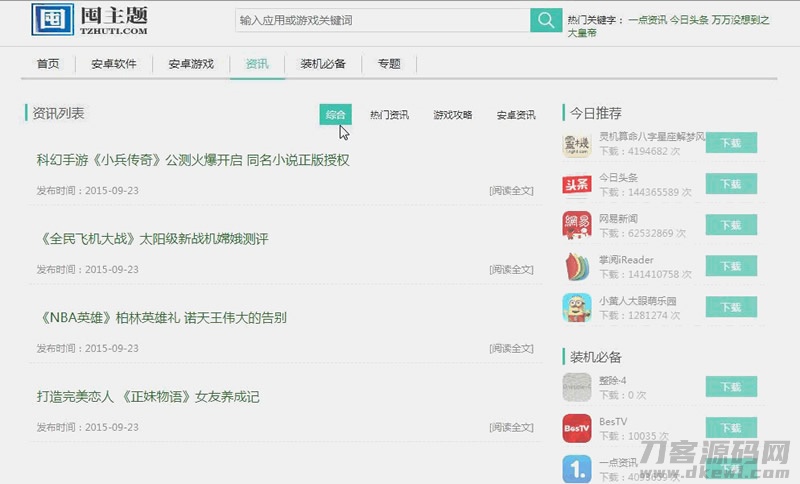Click the 网易新闻 app icon
The height and width of the screenshot is (484, 800).
(577, 226)
